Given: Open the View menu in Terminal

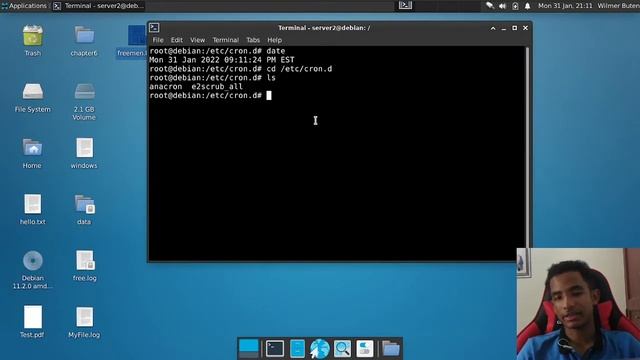Looking at the screenshot, I should coord(198,40).
